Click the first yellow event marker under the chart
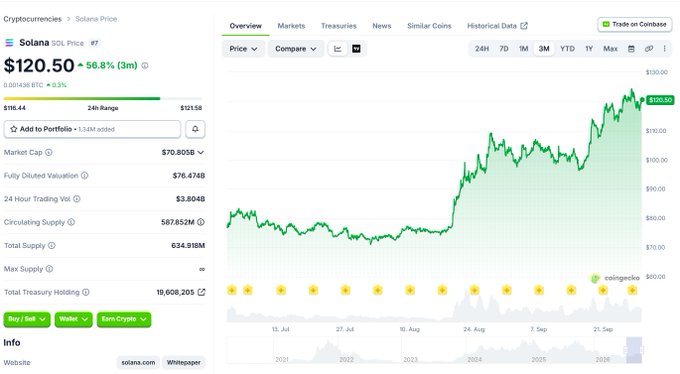Viewport: 680px width, 374px height. pos(232,290)
